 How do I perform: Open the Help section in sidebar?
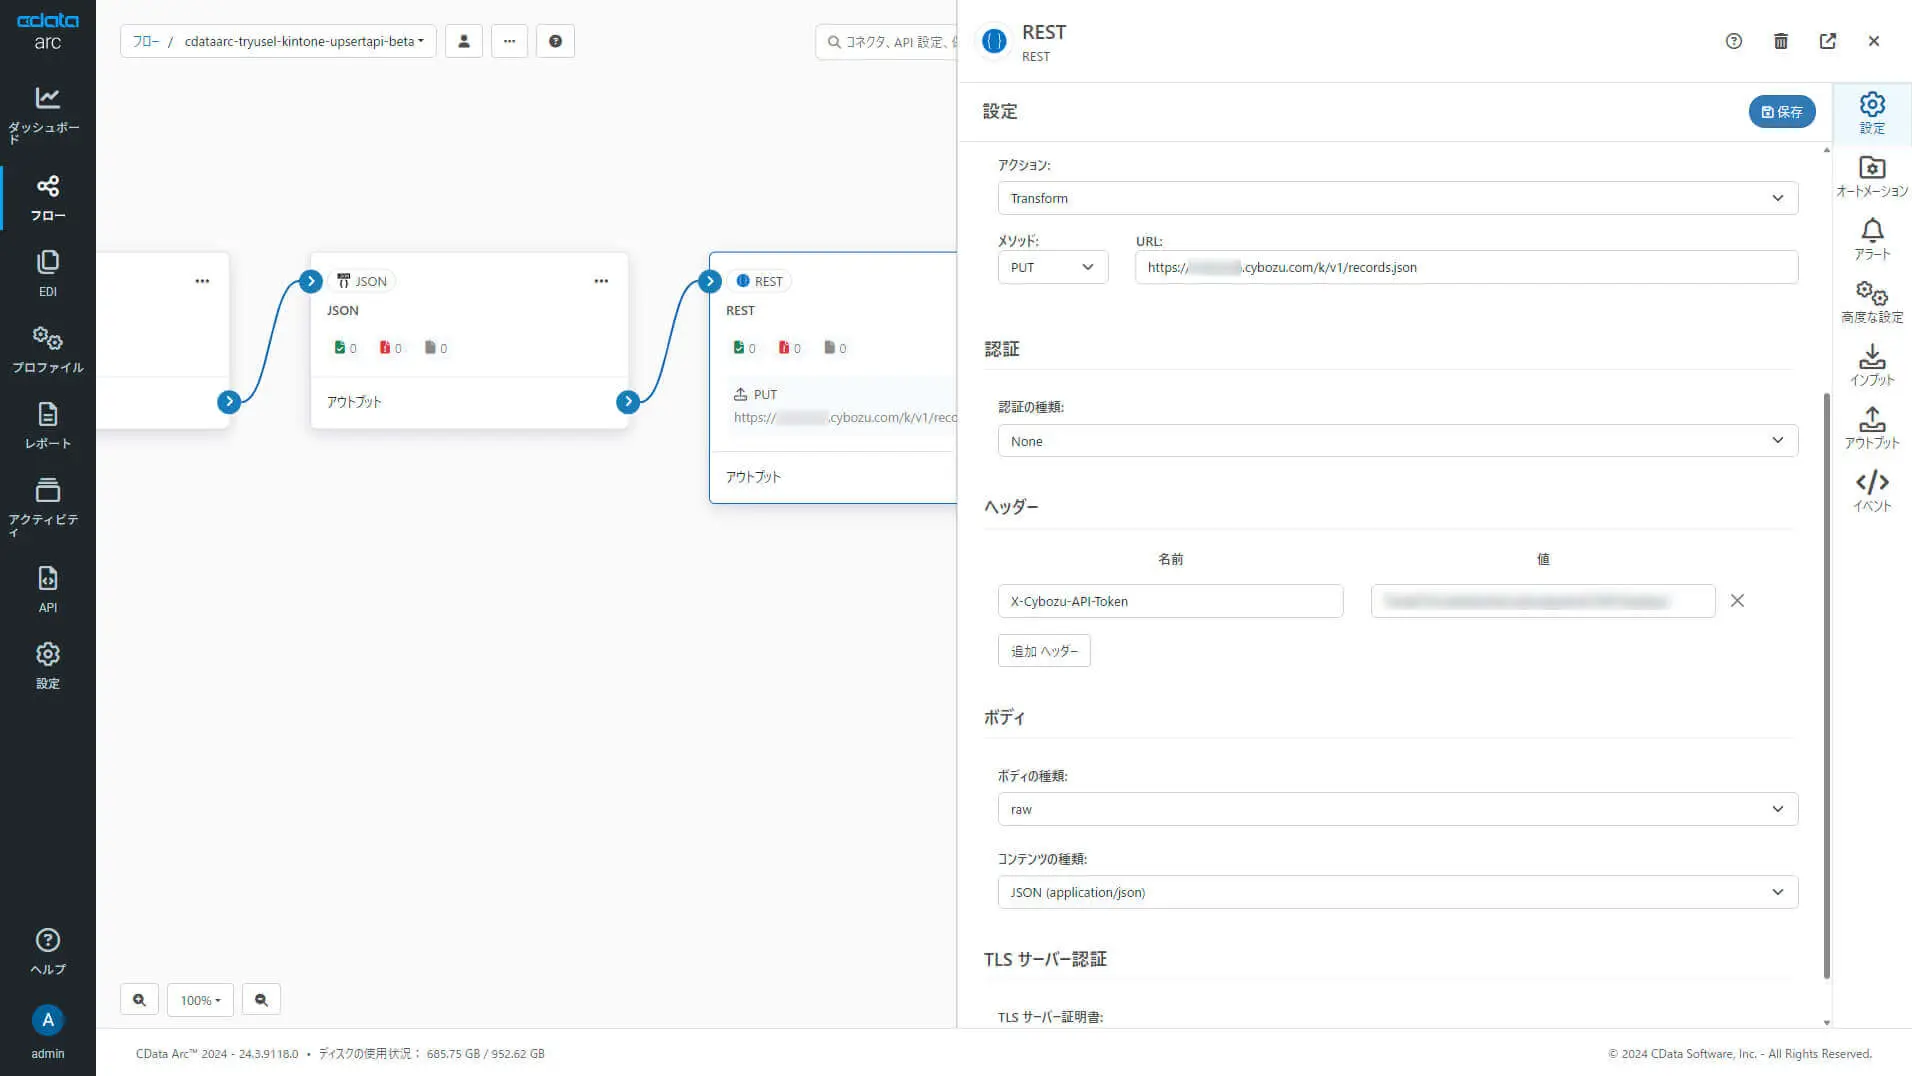[47, 952]
